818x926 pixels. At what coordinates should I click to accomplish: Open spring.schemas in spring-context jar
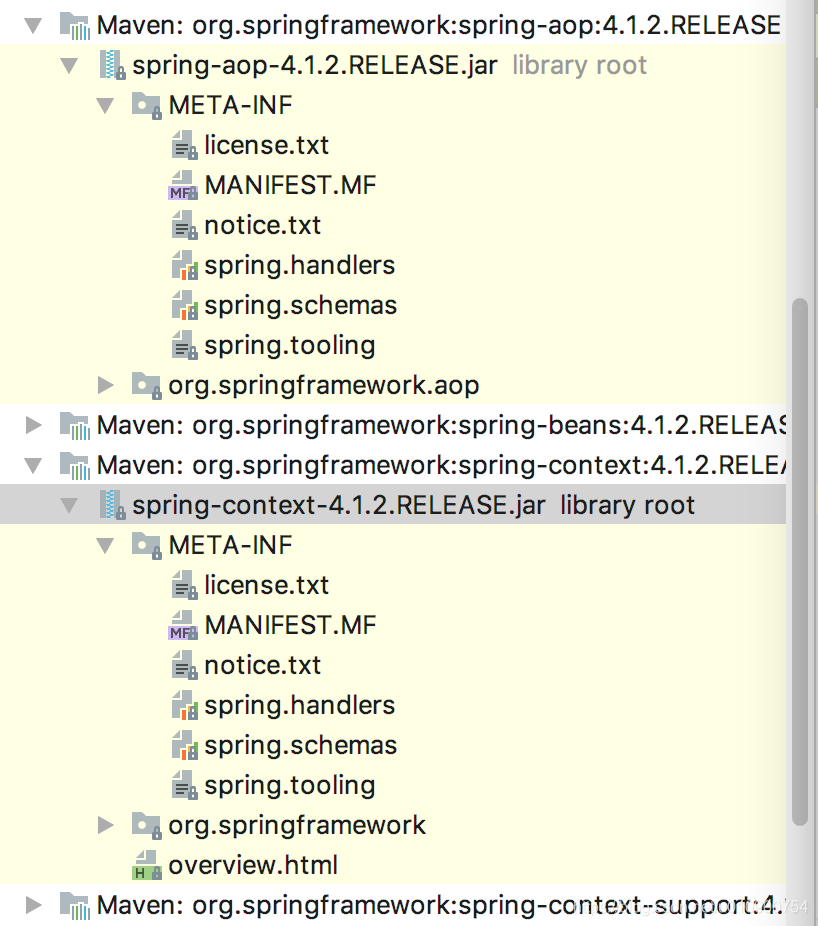point(301,746)
